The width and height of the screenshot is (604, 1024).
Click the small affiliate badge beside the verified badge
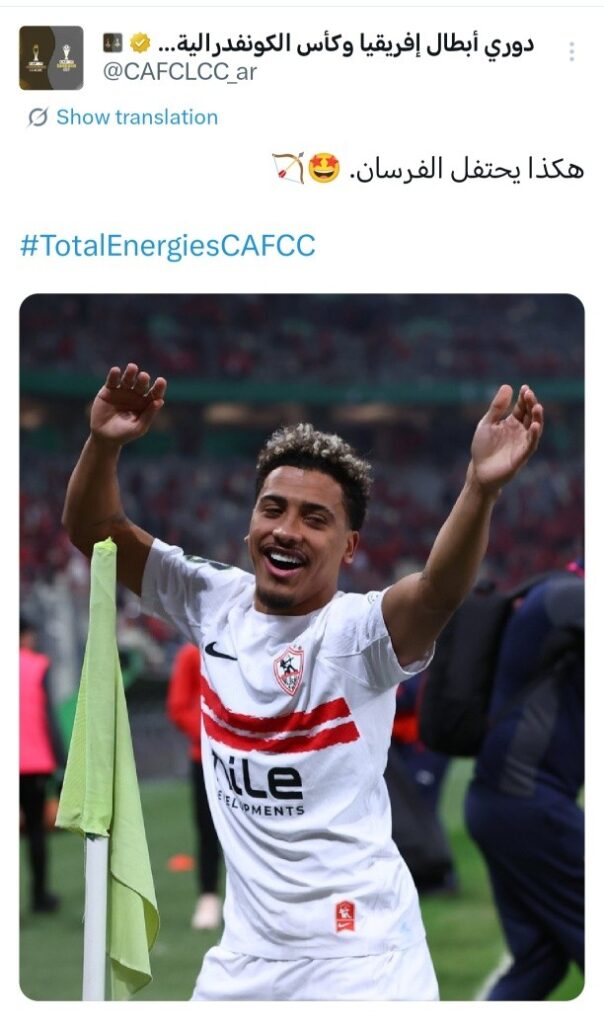(x=112, y=43)
